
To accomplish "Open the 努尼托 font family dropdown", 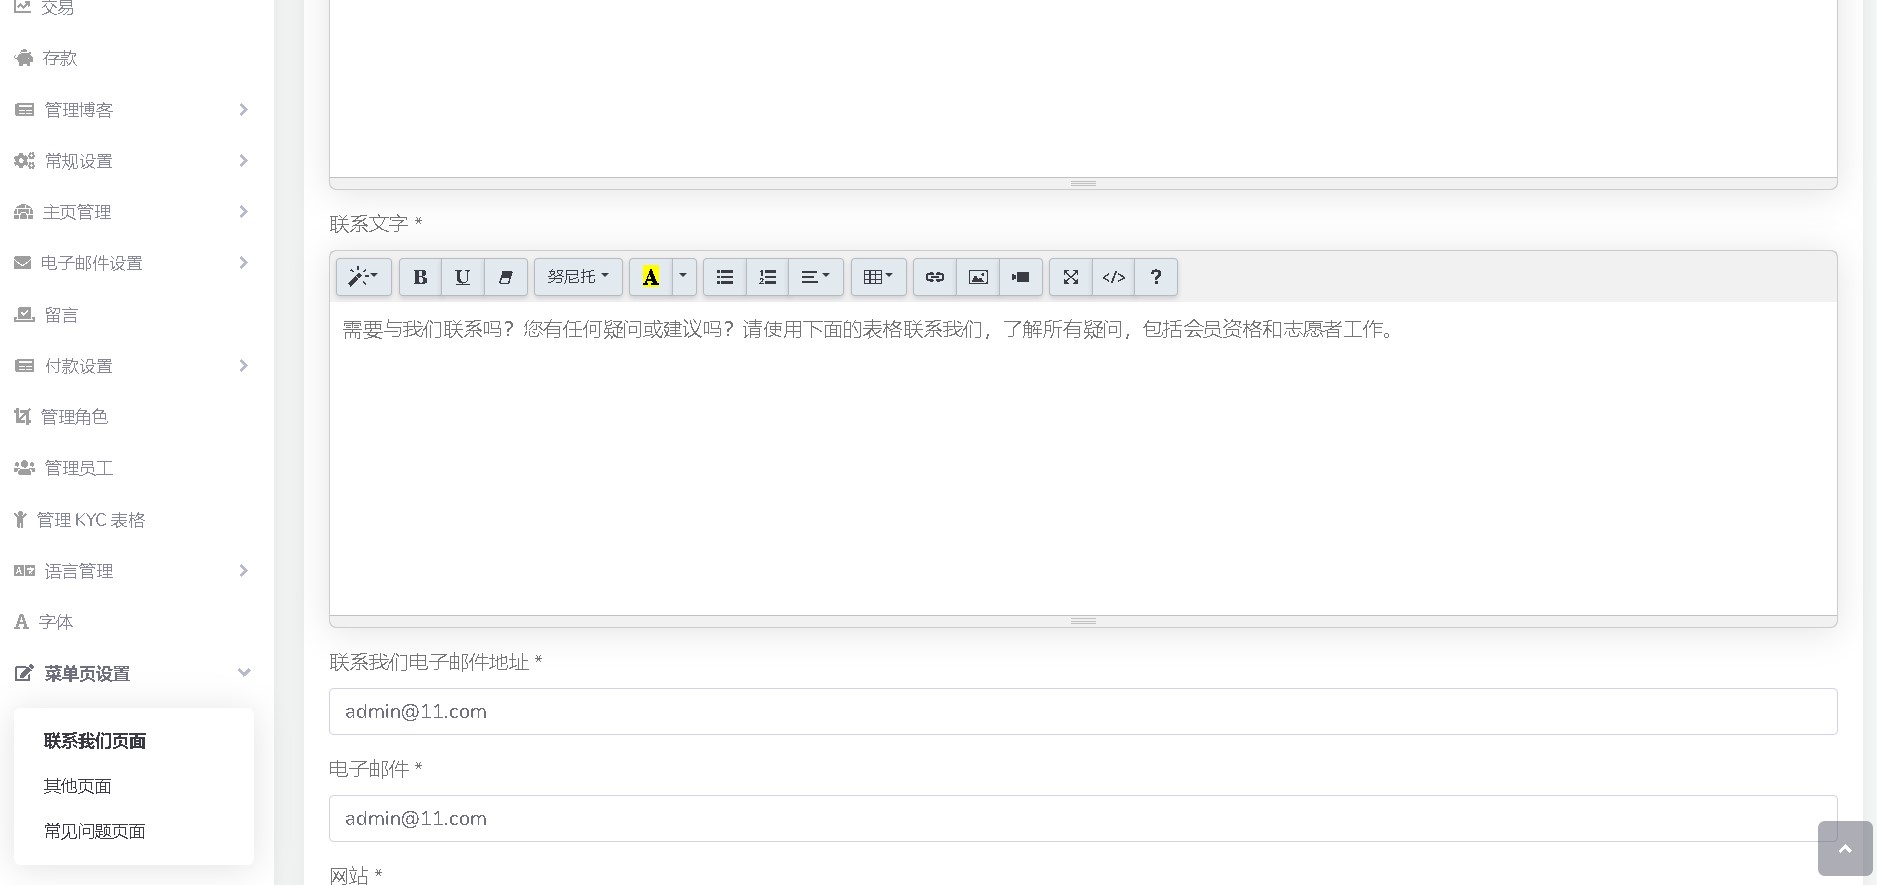I will tap(578, 277).
